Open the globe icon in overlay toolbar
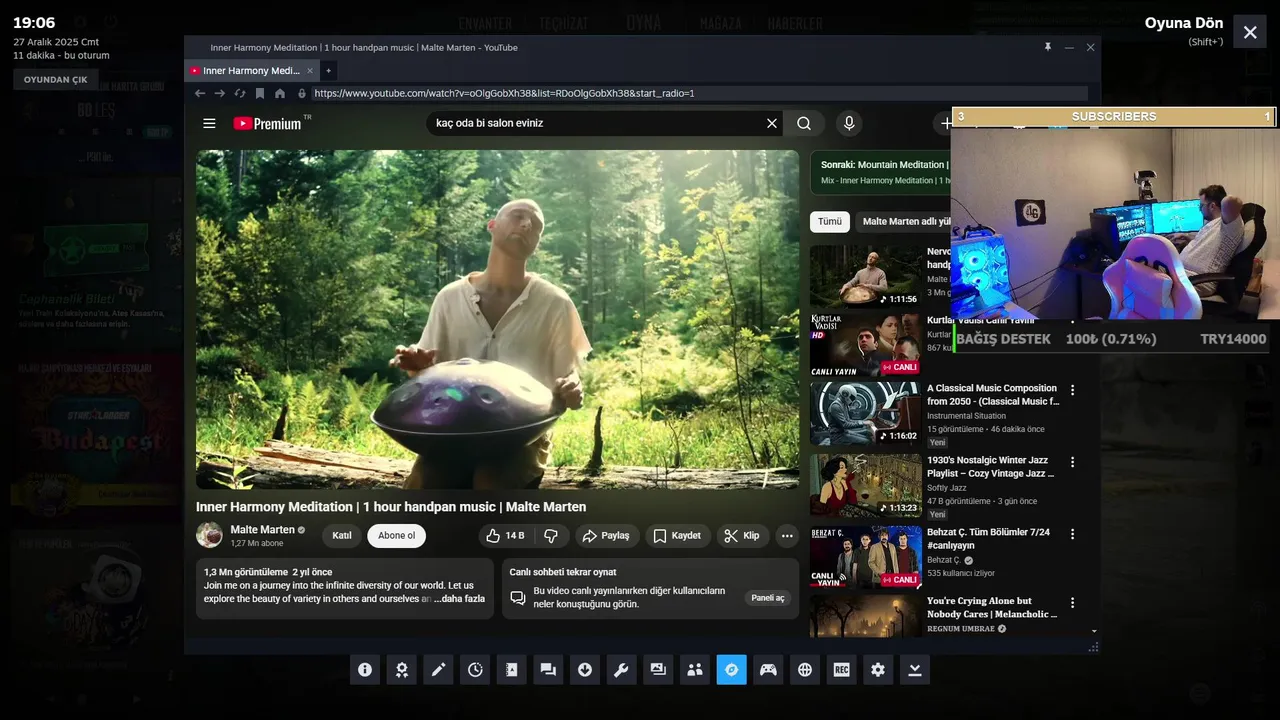Viewport: 1280px width, 720px height. coord(805,670)
